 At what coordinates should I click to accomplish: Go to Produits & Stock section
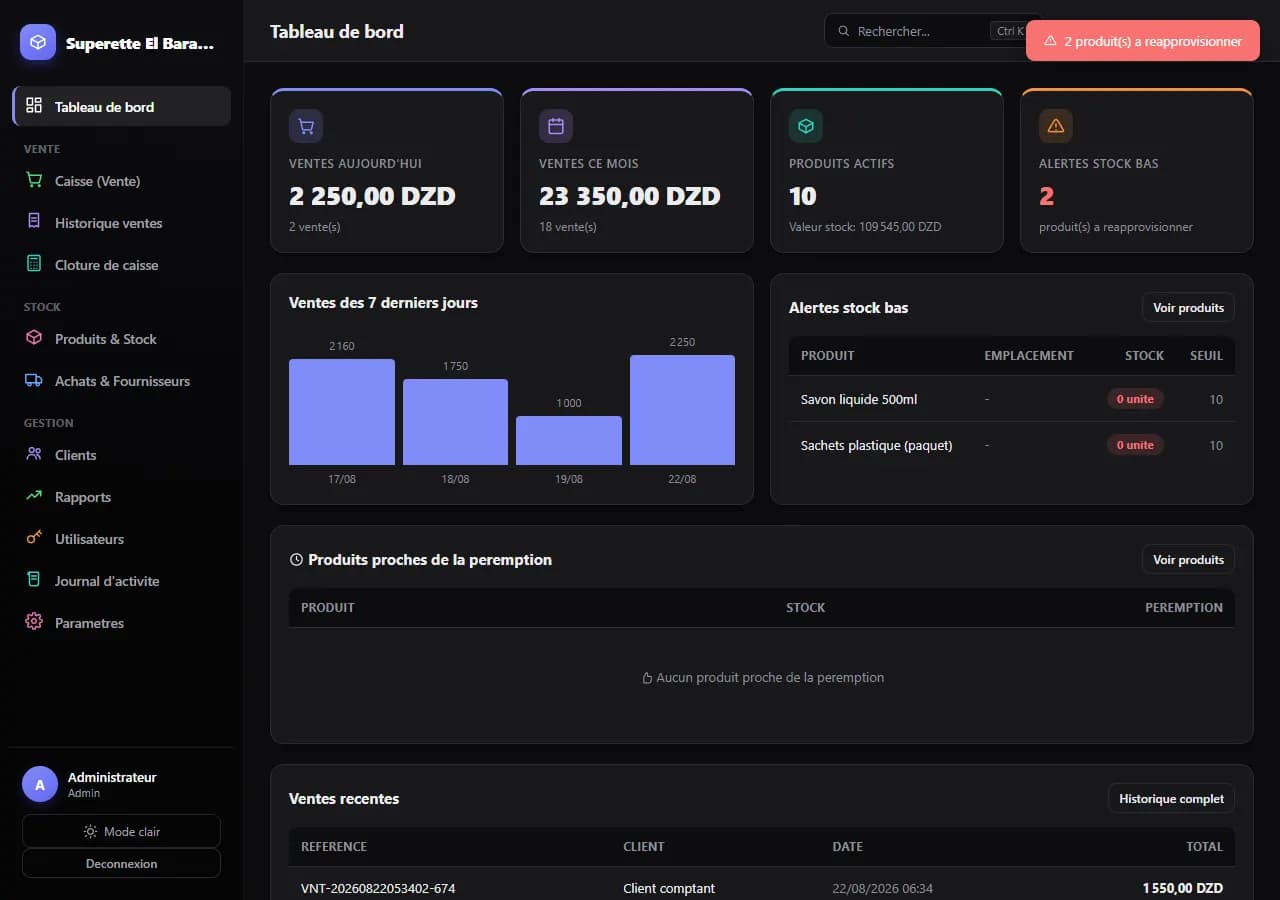[x=121, y=339]
